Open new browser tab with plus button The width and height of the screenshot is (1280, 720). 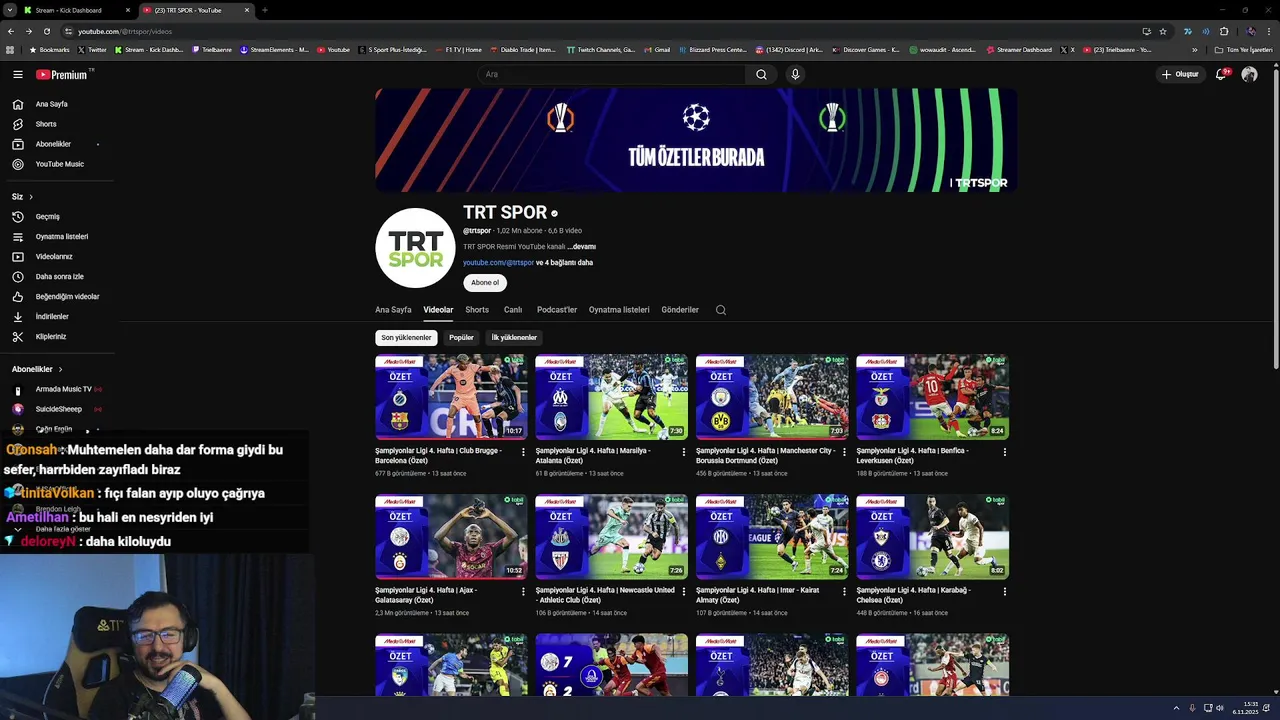point(264,10)
